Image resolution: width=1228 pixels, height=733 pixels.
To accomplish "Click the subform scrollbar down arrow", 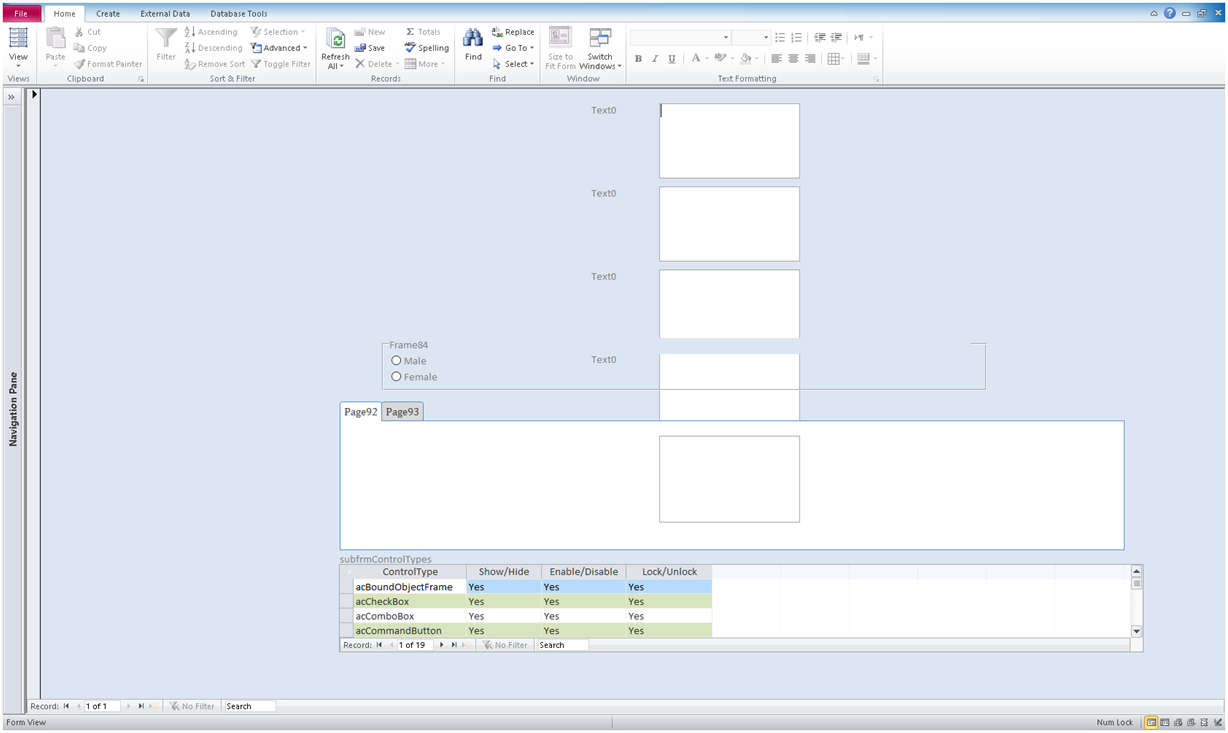I will (1136, 631).
